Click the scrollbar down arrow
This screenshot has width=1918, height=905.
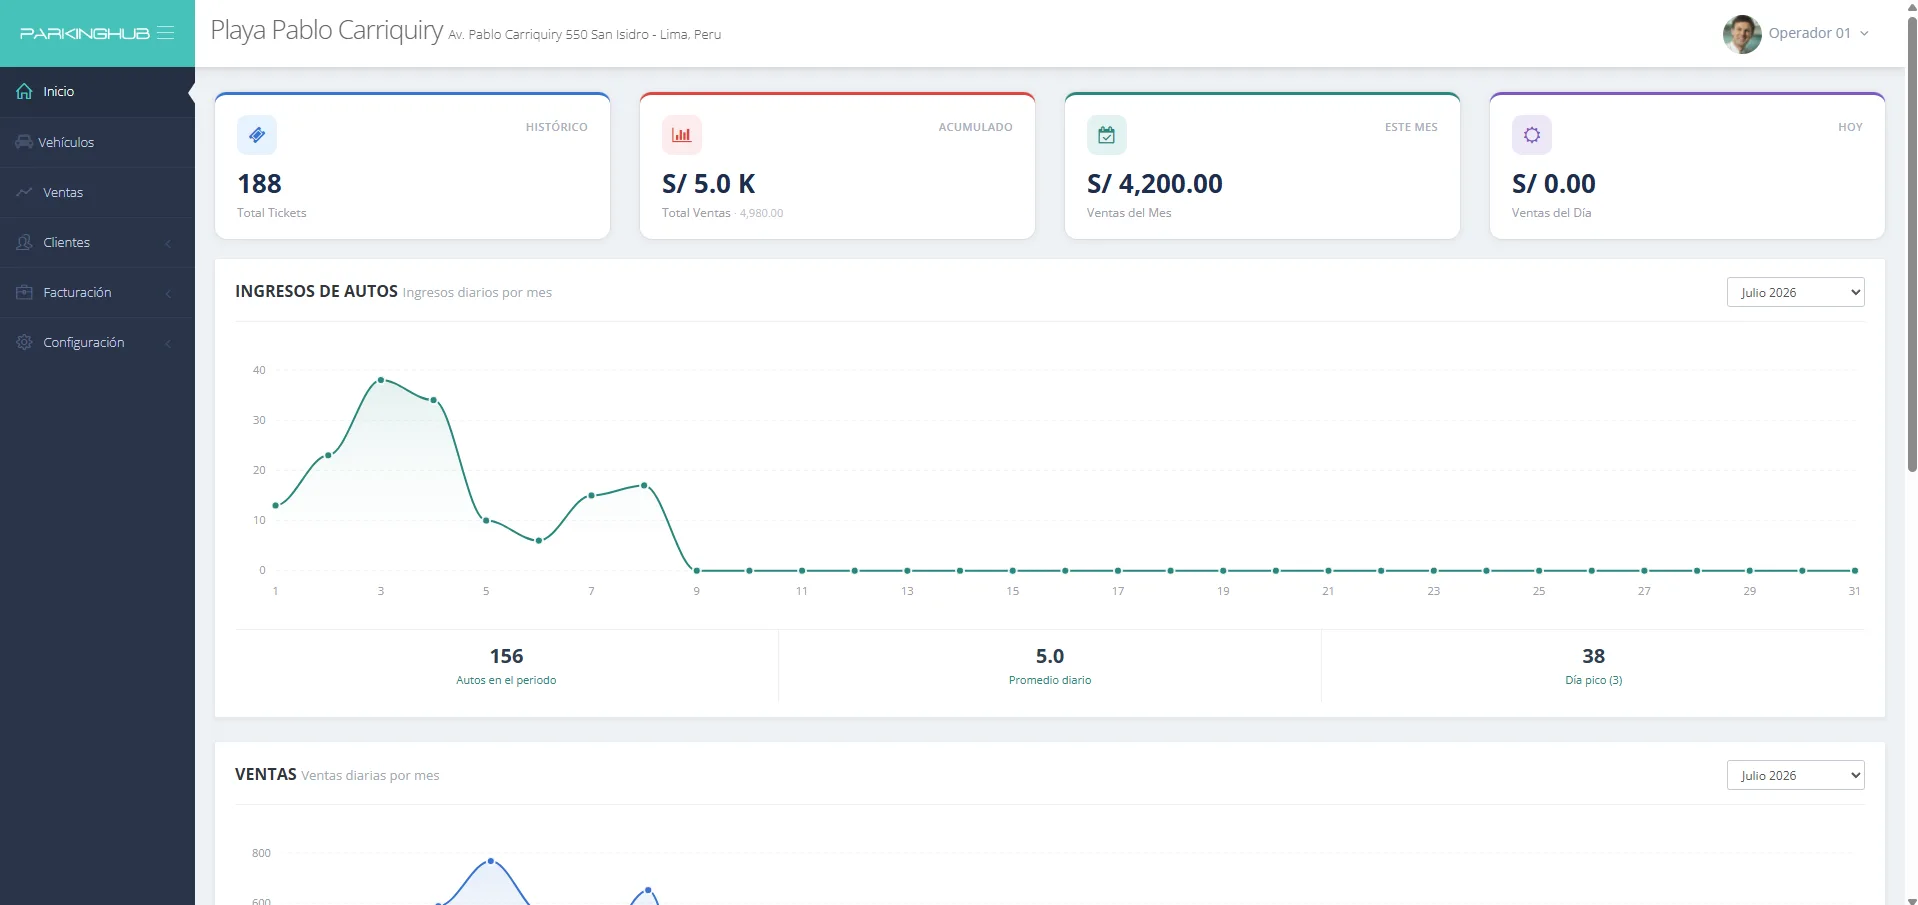click(1912, 899)
